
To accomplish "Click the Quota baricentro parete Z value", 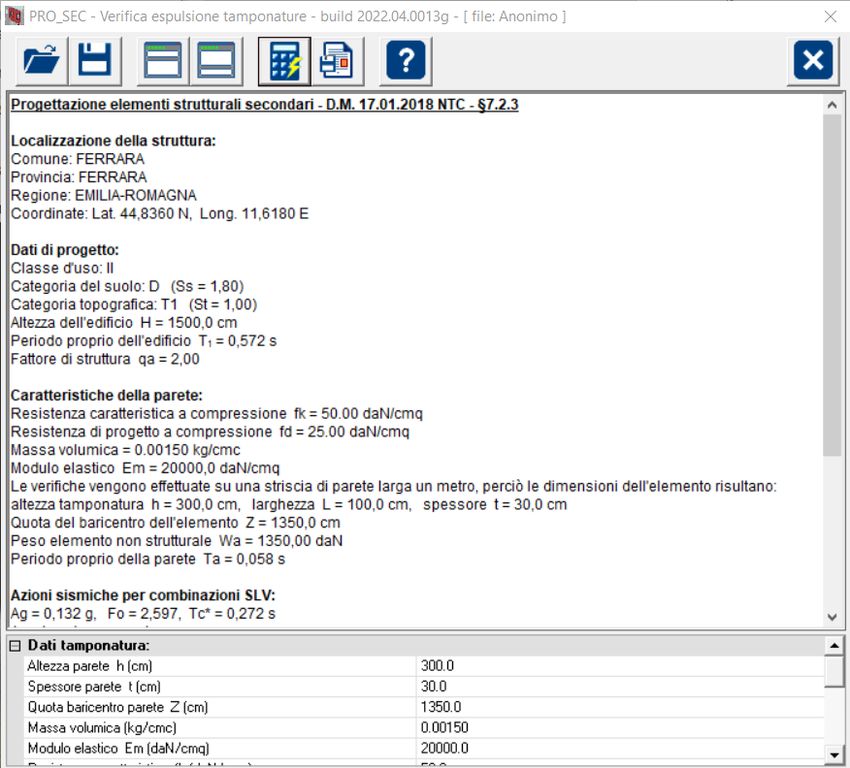I will tap(620, 707).
